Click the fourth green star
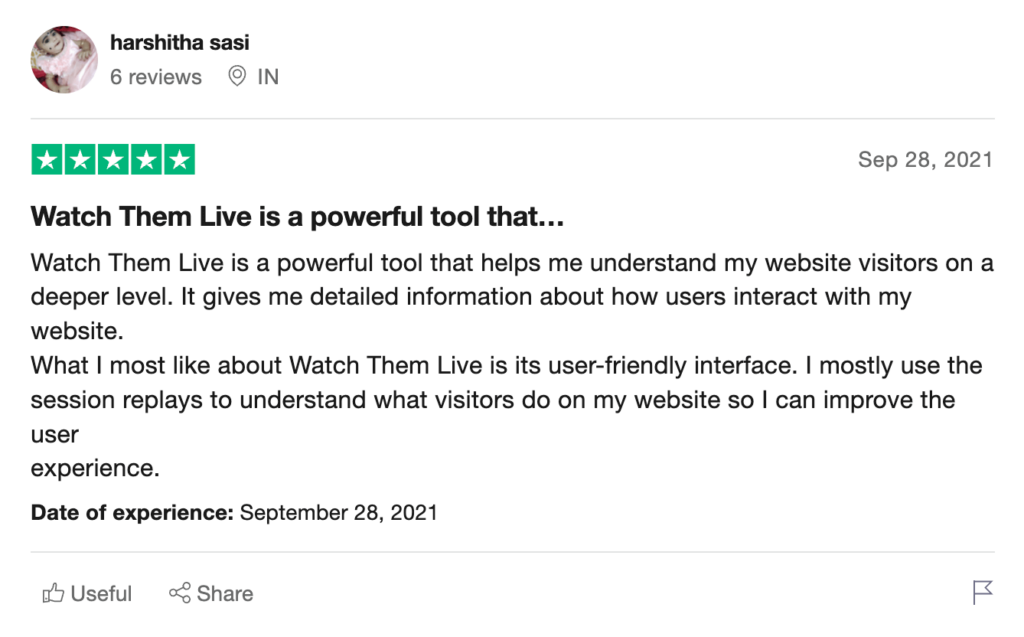 [146, 159]
